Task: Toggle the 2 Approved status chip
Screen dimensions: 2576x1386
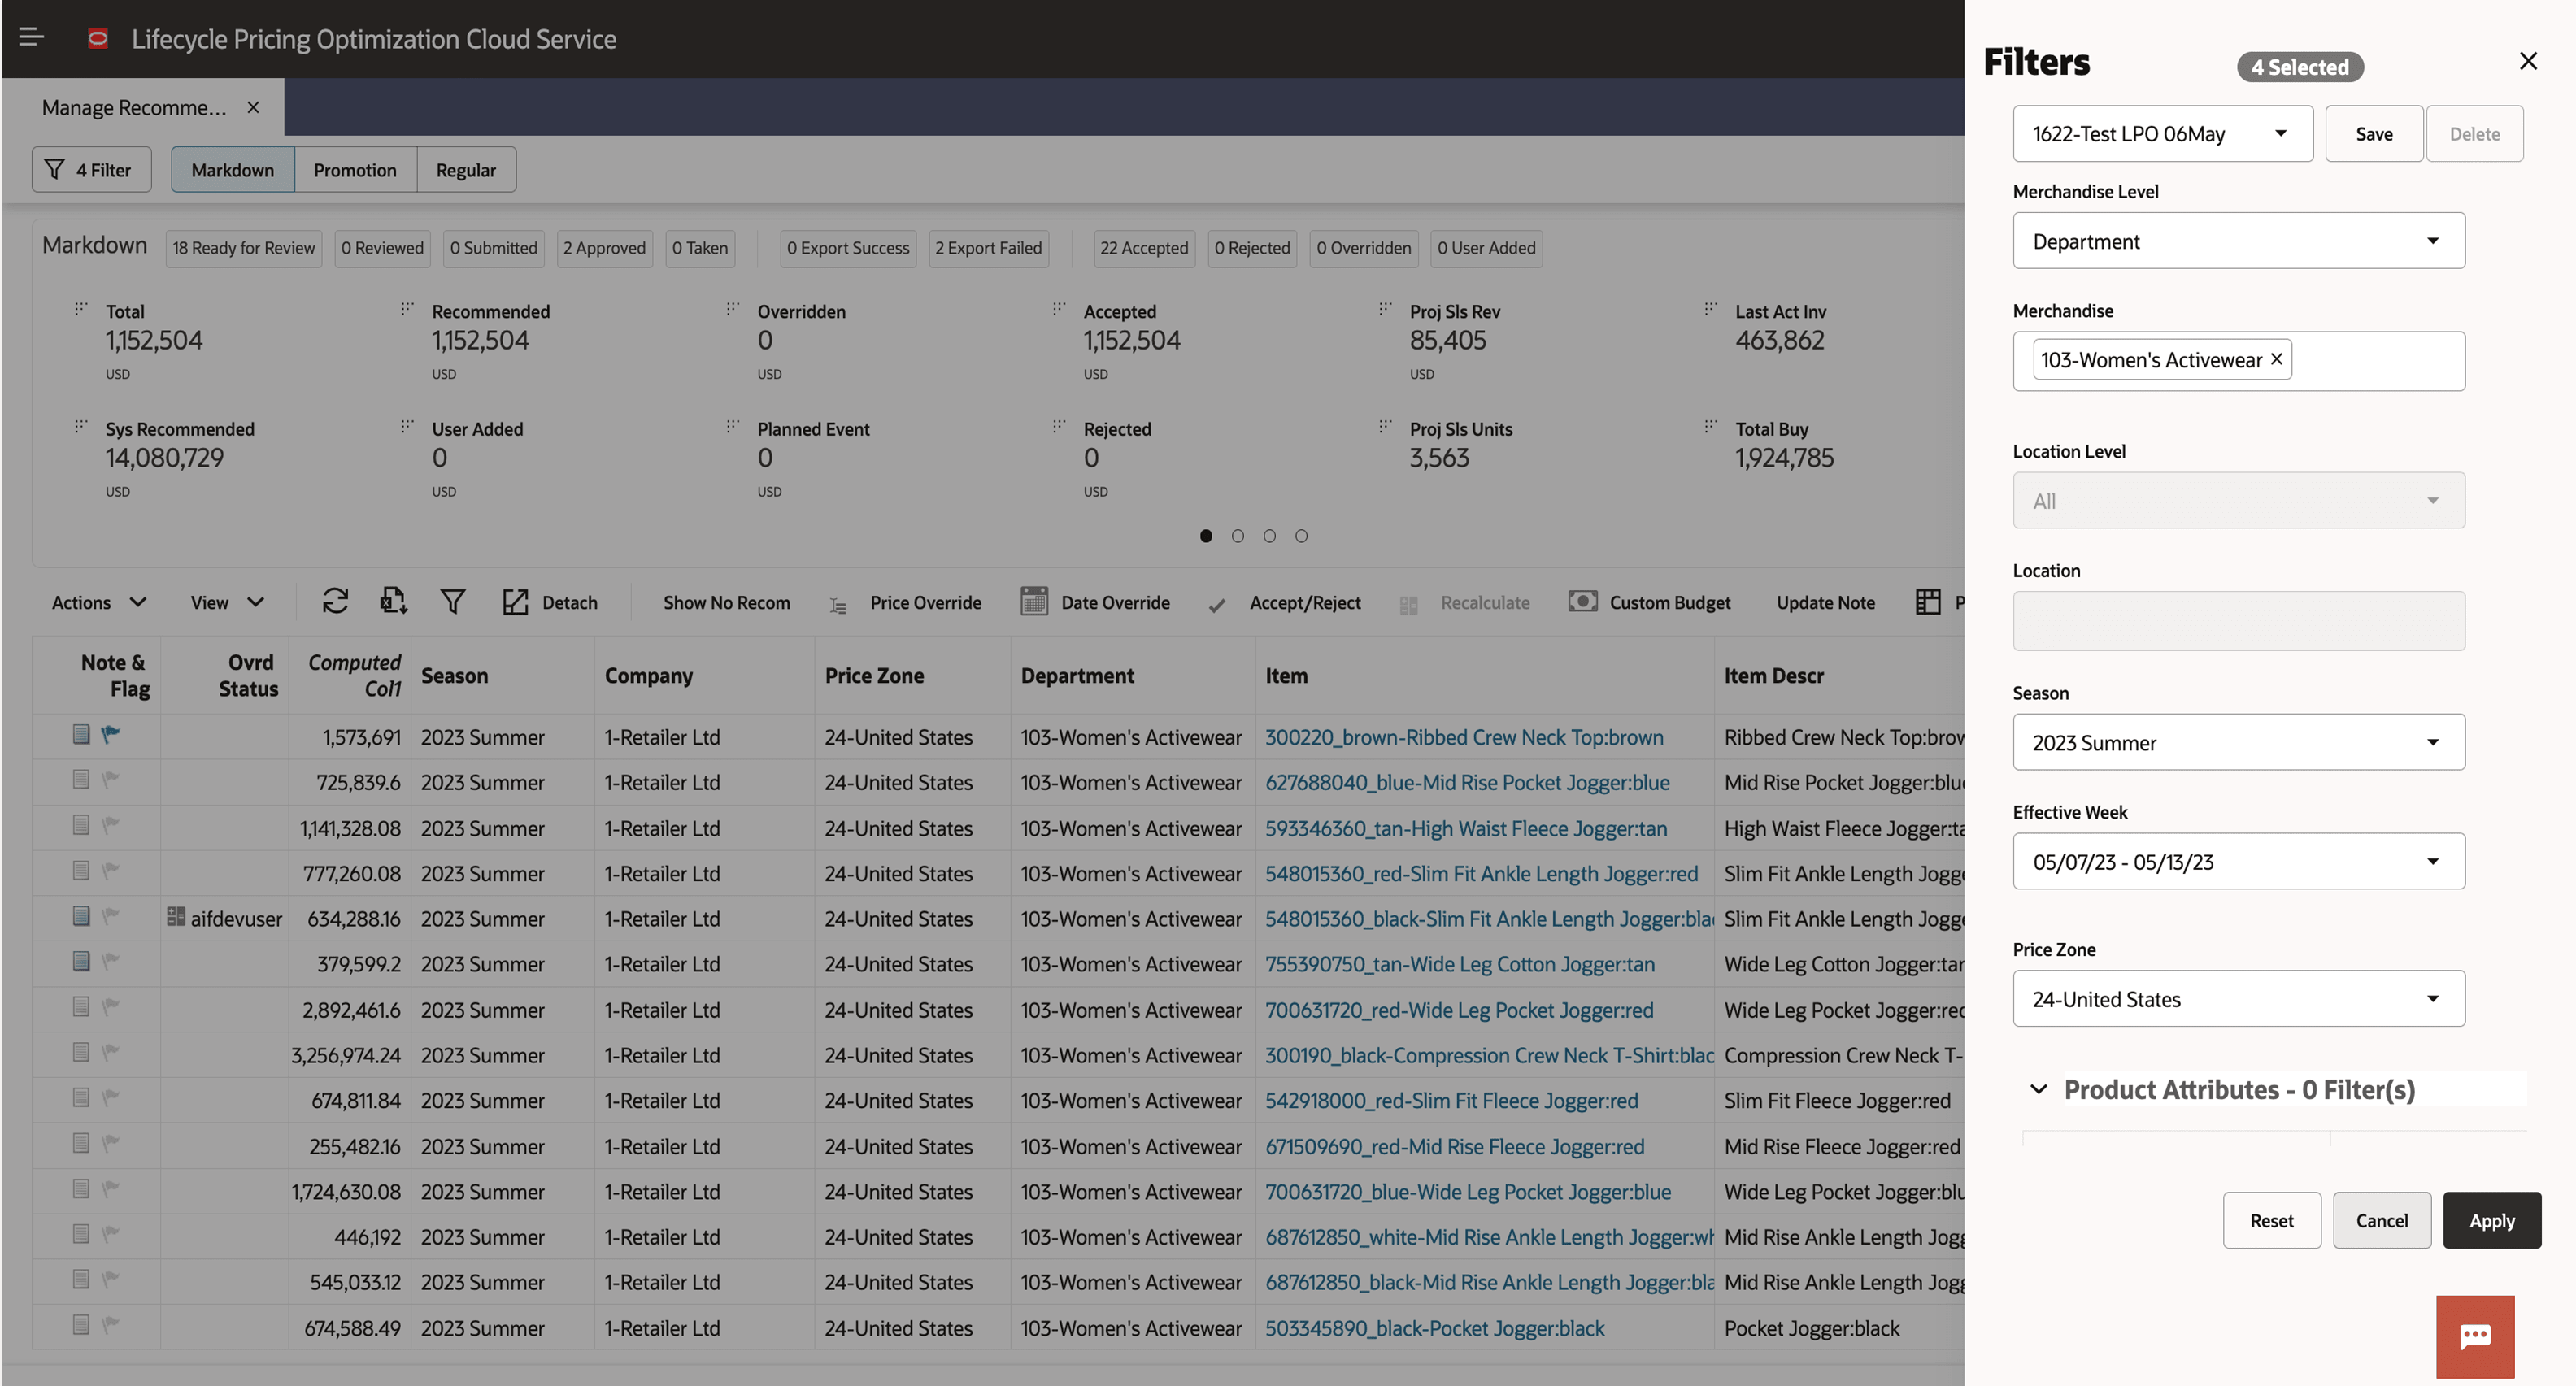Action: (604, 247)
